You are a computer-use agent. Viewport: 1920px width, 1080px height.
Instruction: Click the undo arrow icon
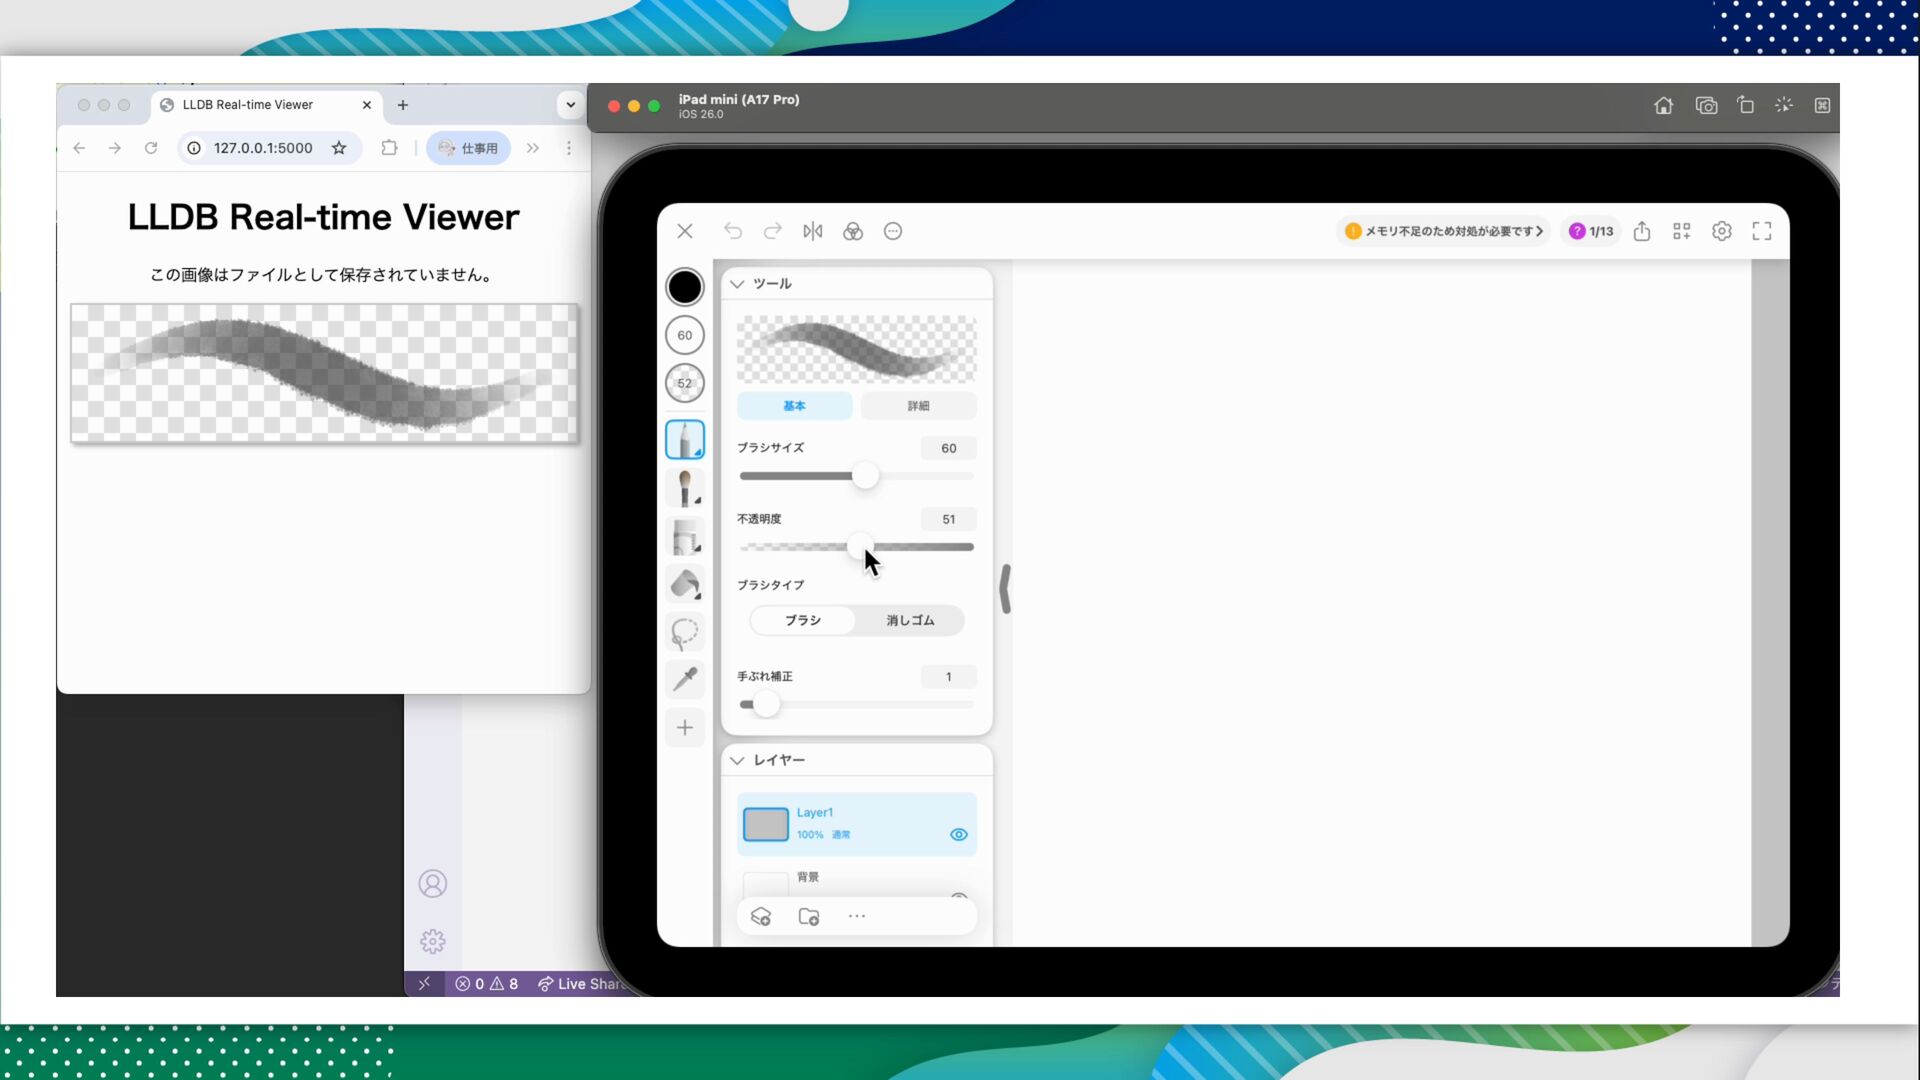click(733, 231)
